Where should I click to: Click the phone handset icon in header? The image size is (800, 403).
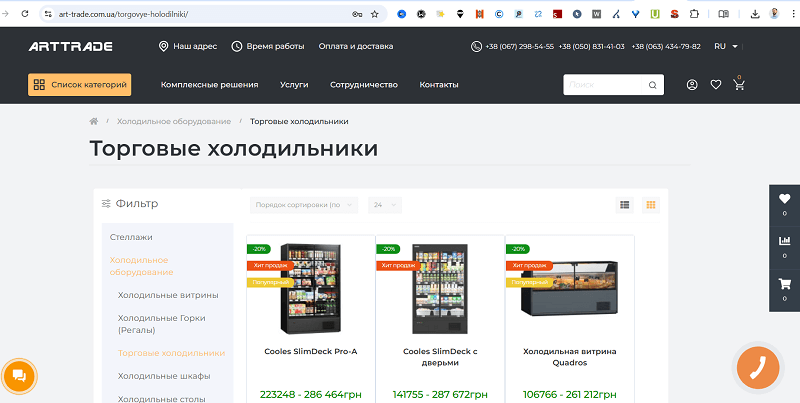[476, 46]
